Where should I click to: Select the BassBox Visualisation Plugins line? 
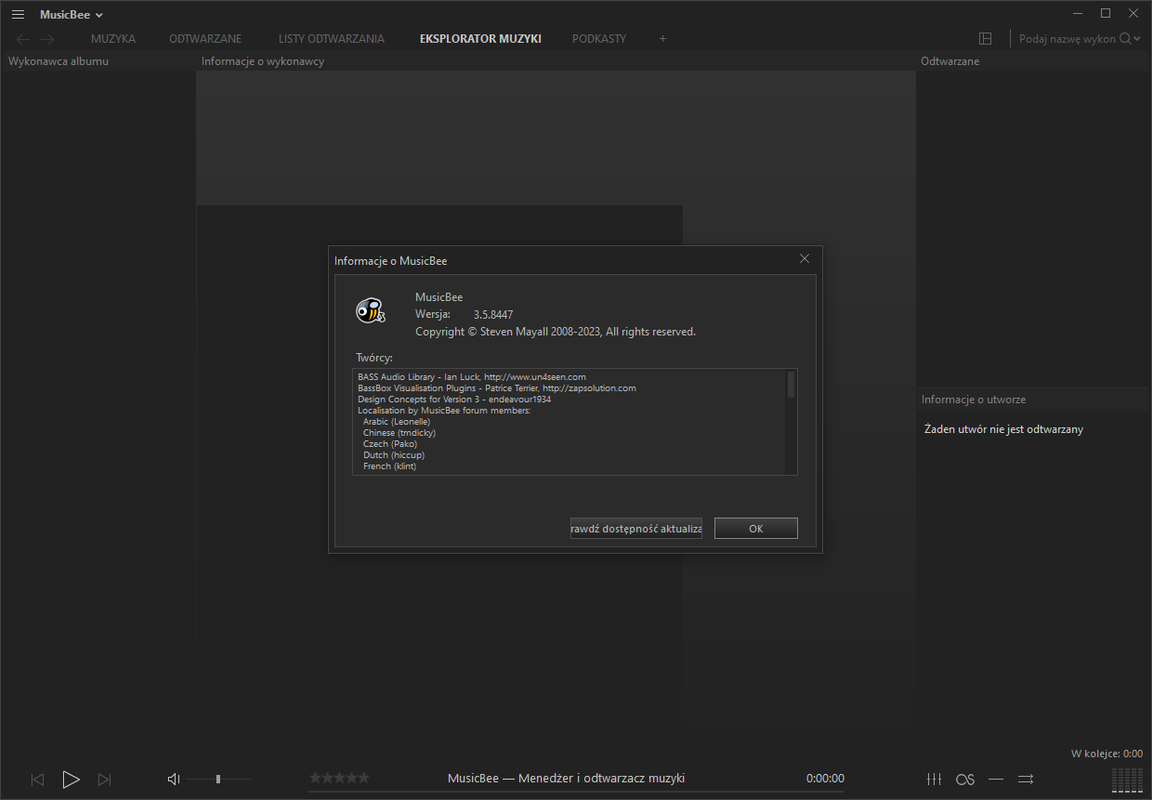click(497, 388)
